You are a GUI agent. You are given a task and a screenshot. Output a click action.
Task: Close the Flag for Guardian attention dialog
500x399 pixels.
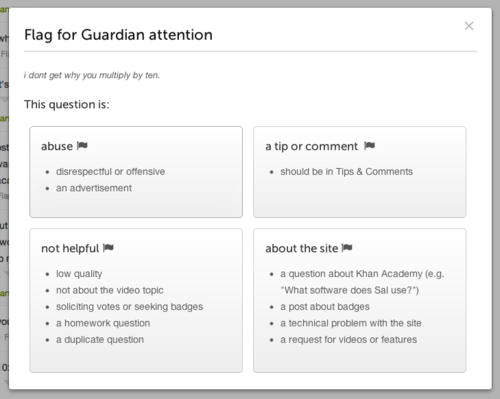tap(469, 26)
